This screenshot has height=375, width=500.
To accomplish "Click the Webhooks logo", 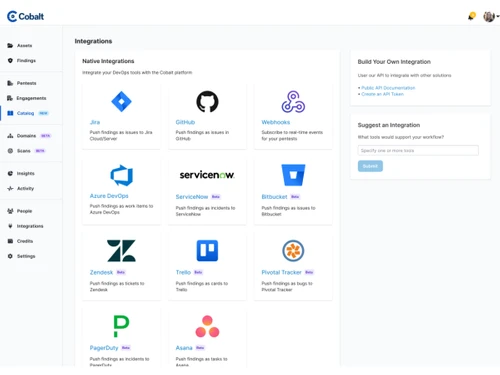I will pyautogui.click(x=293, y=101).
